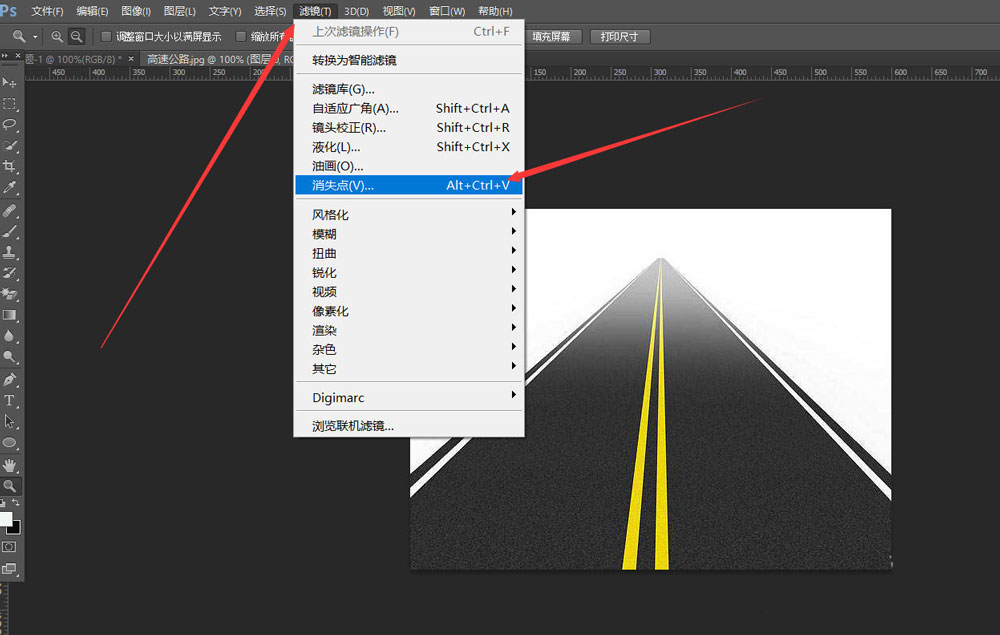Select the Quick Selection tool
The image size is (1000, 635).
click(10, 145)
